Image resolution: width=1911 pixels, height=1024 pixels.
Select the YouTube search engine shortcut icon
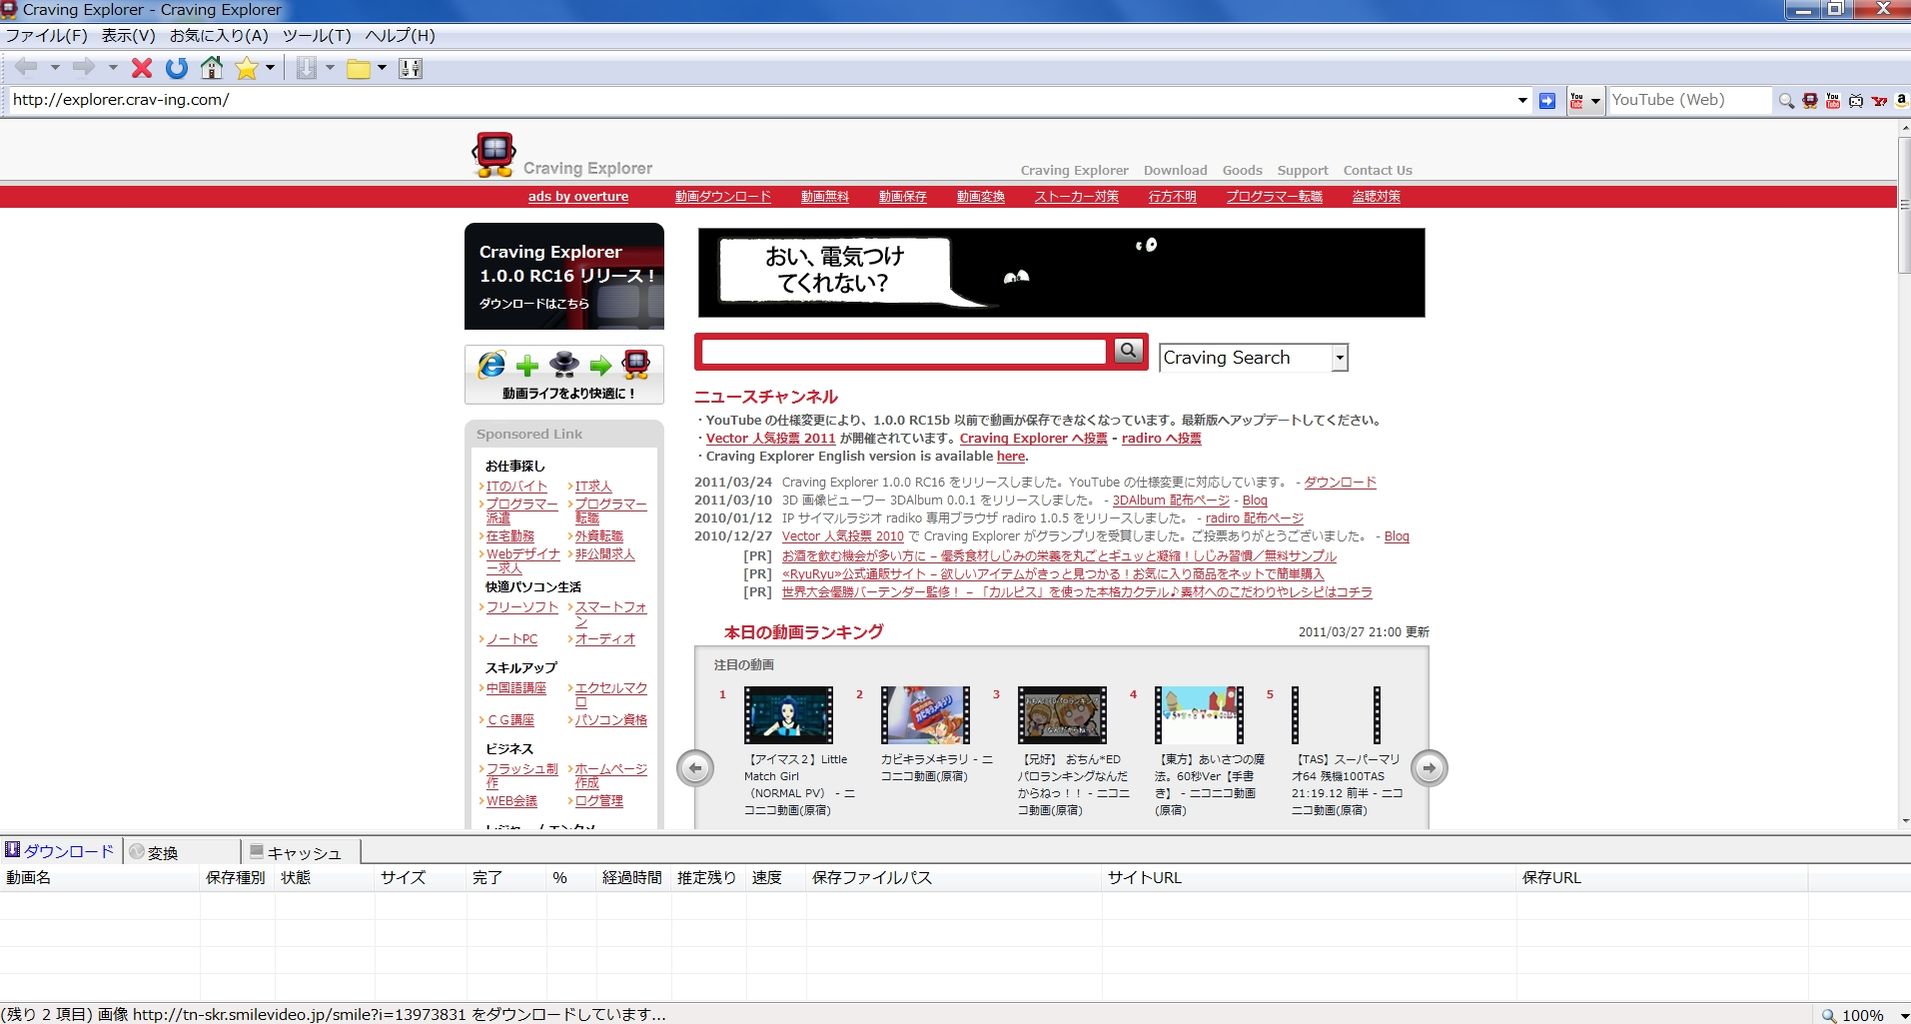[x=1833, y=100]
